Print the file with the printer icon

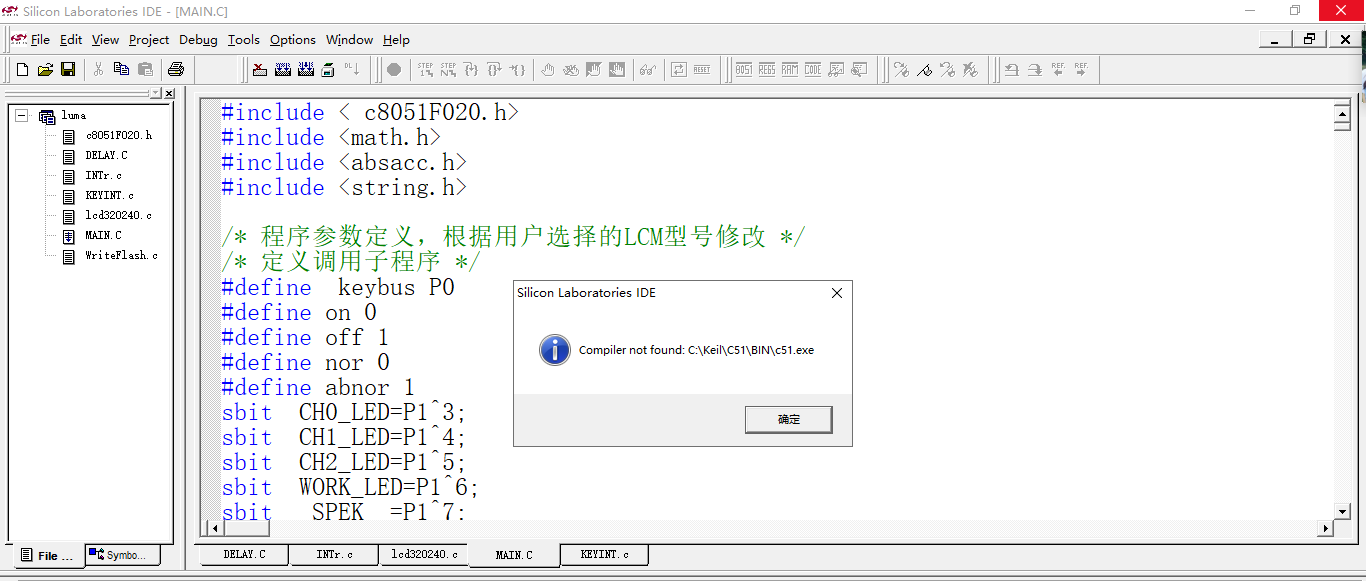(x=176, y=70)
